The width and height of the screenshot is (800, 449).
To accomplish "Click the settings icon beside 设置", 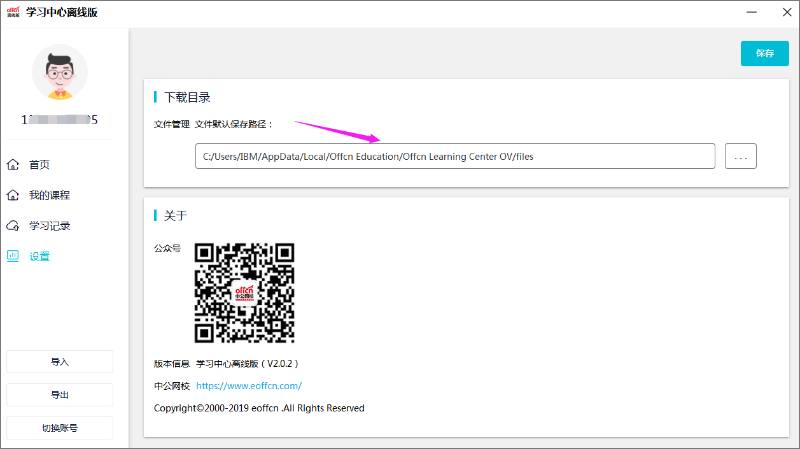I will coord(13,256).
